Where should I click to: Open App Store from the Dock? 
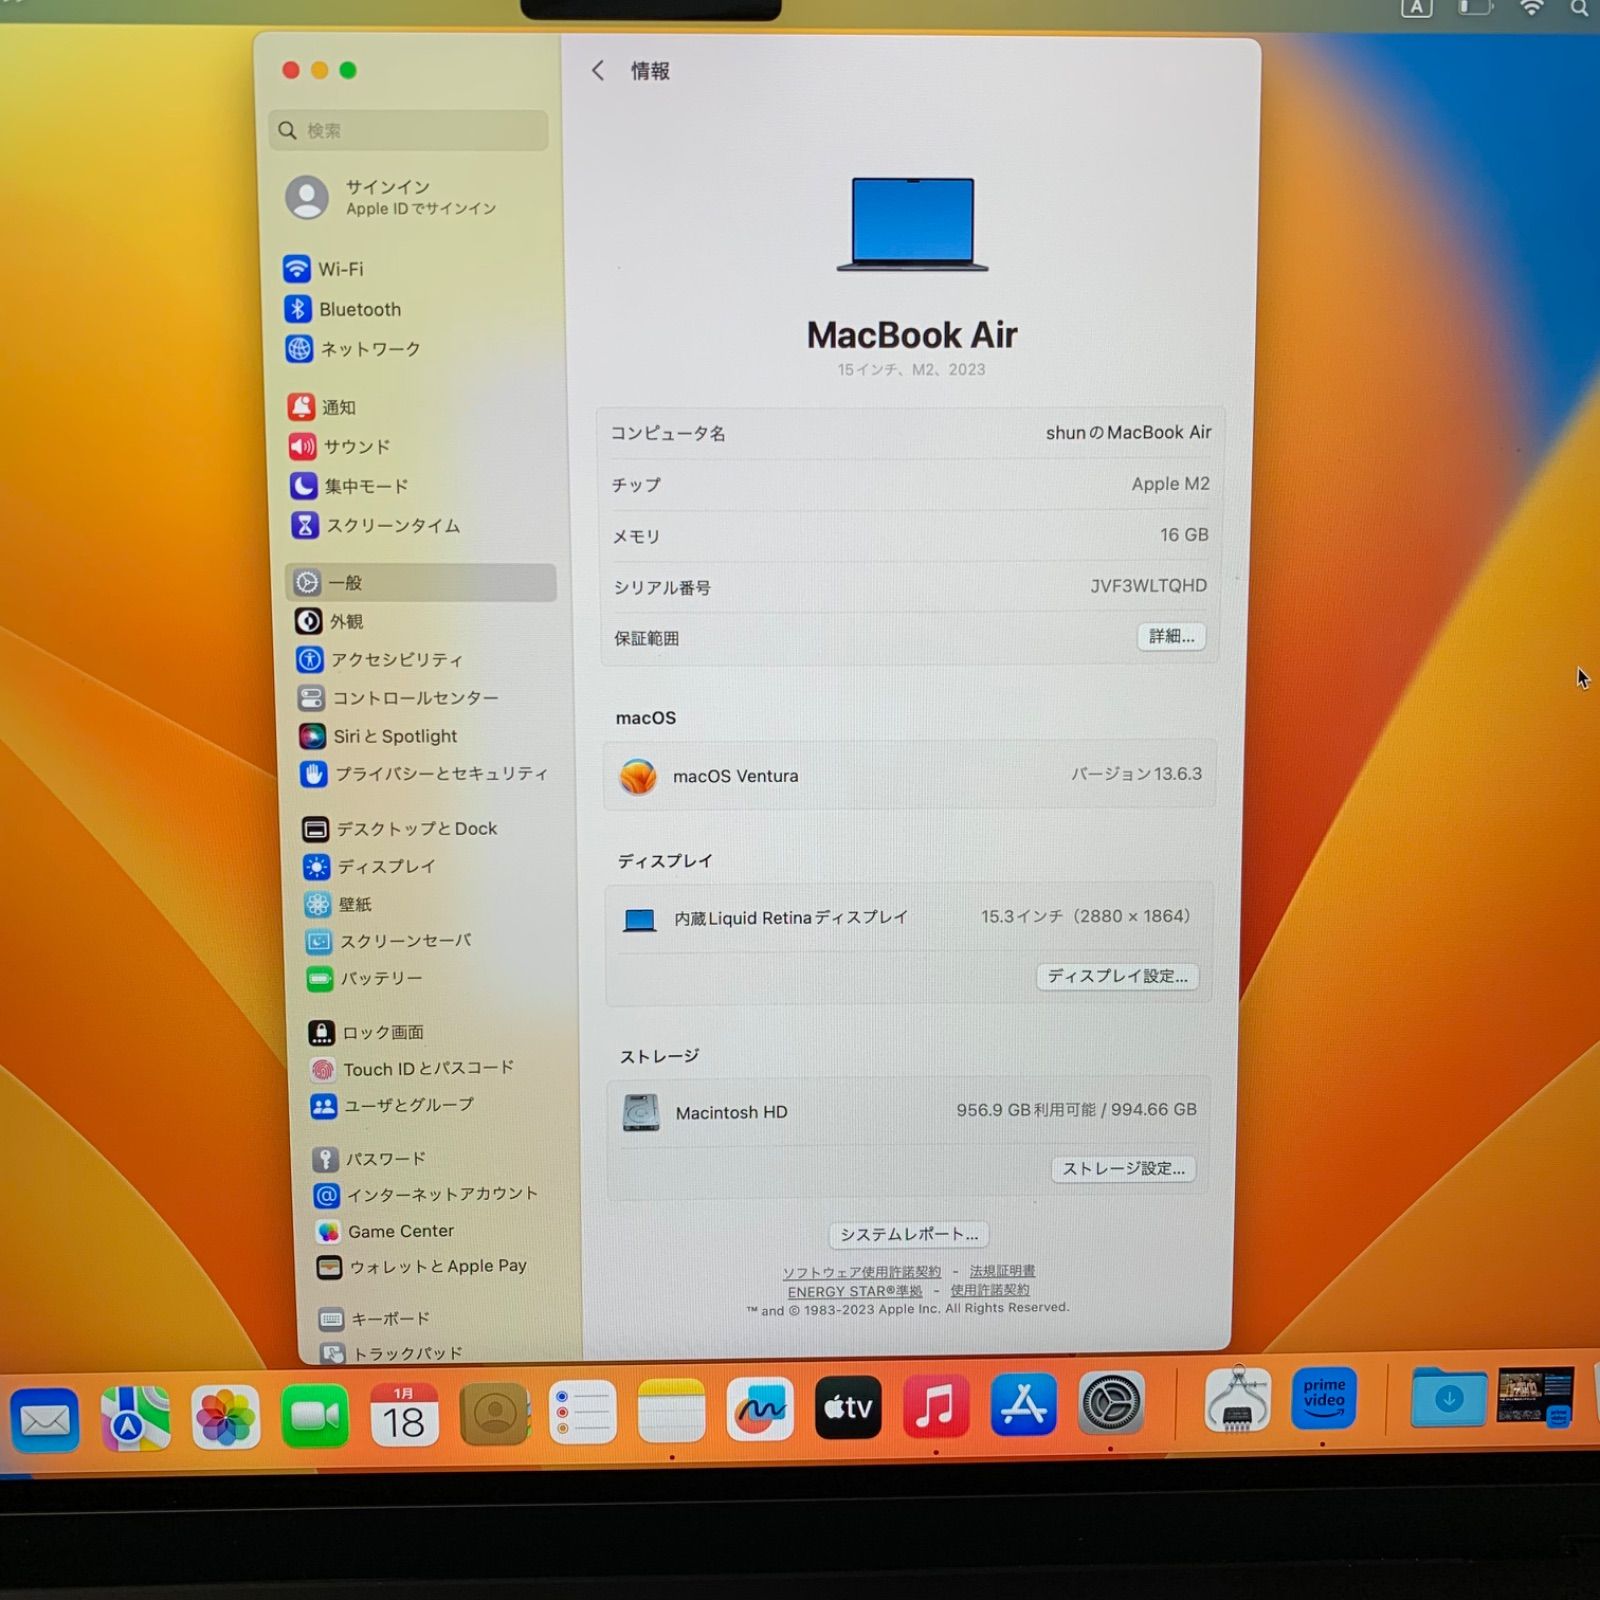tap(1024, 1404)
